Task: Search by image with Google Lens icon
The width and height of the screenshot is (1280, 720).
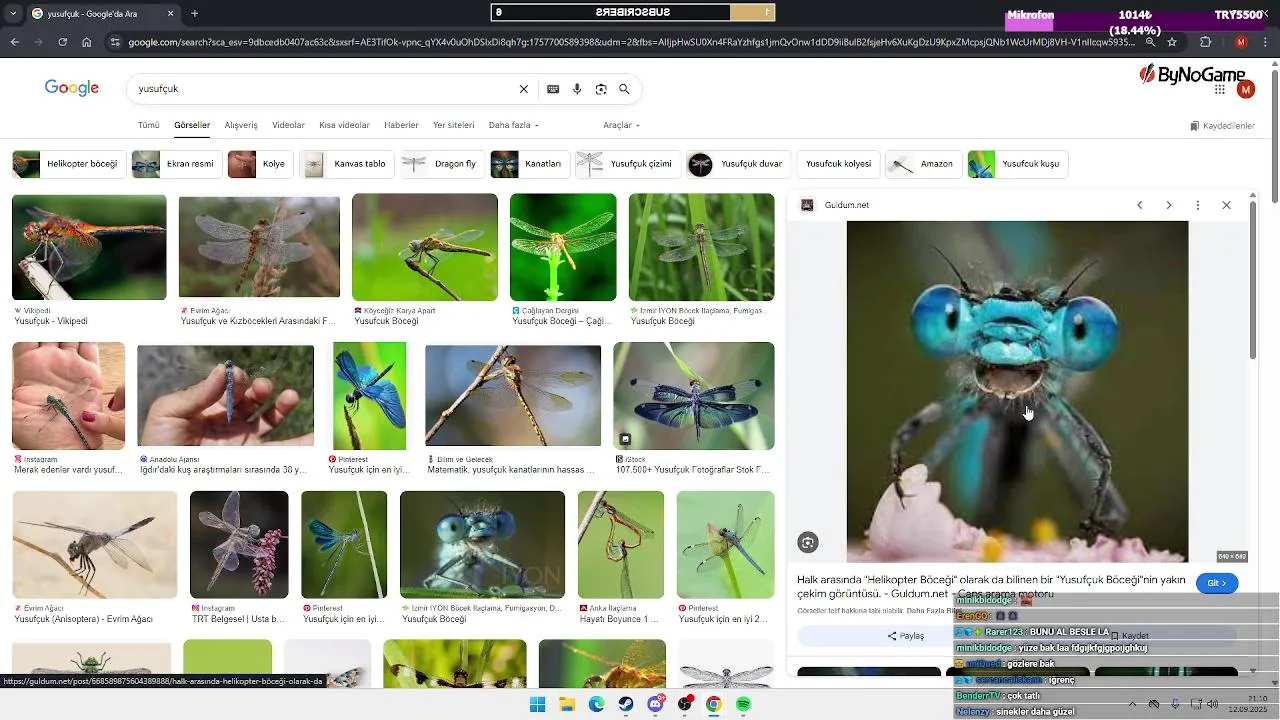Action: point(601,89)
